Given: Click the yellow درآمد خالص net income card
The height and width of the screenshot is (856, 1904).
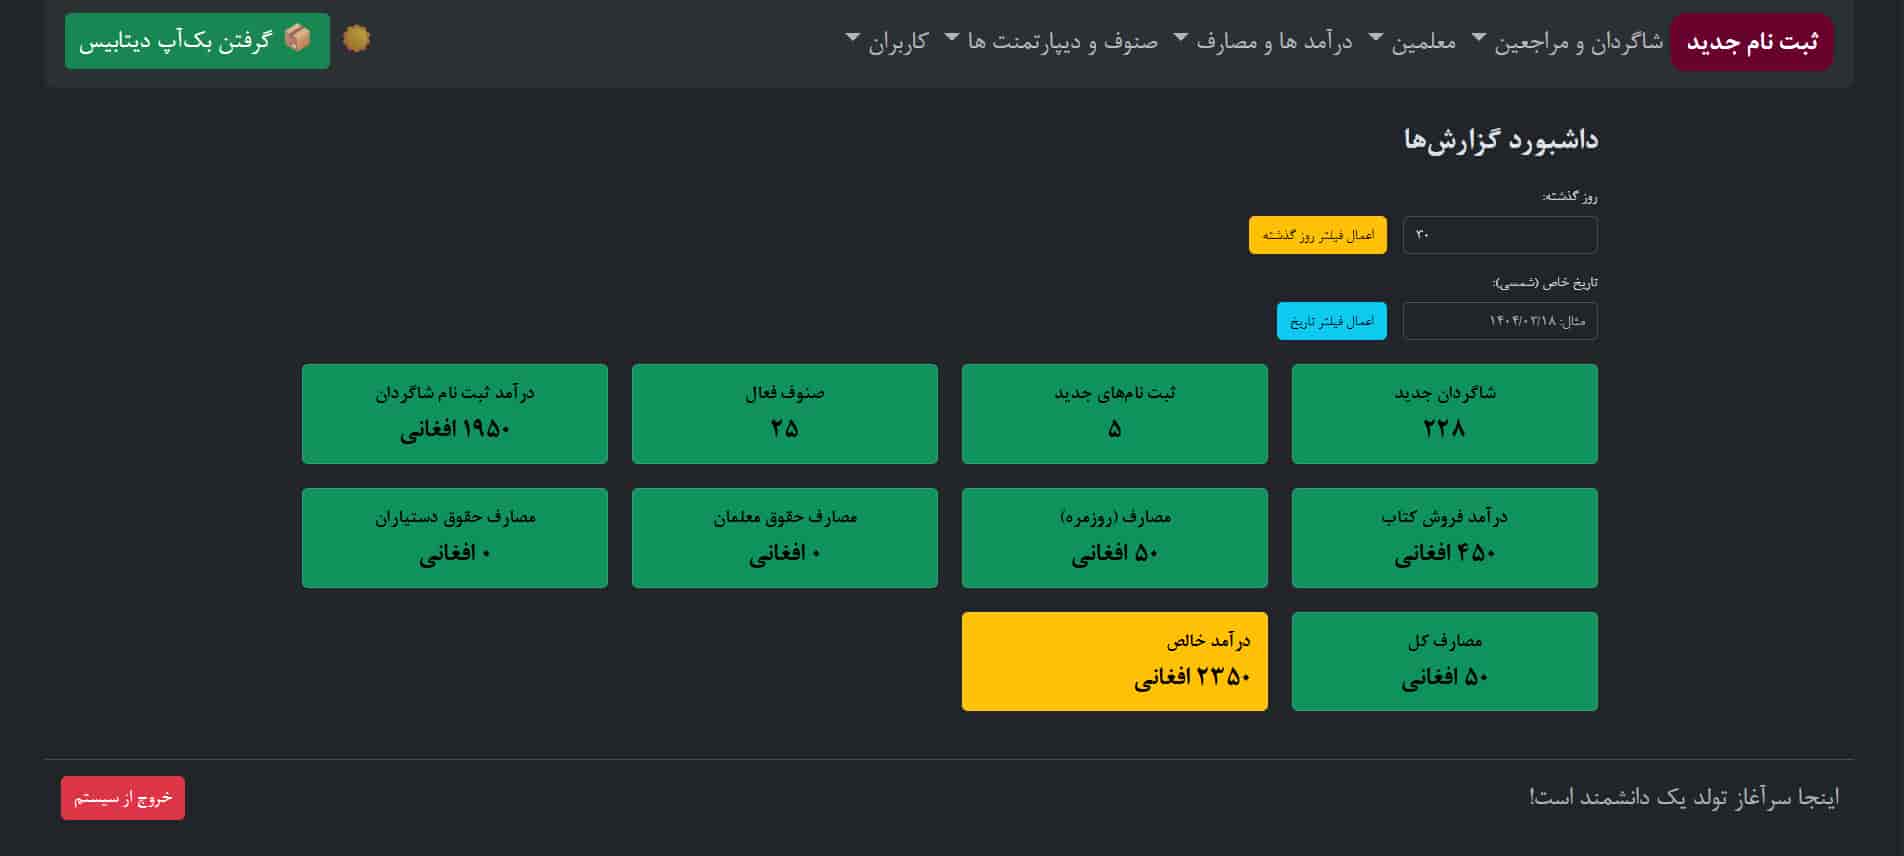Looking at the screenshot, I should 1115,662.
